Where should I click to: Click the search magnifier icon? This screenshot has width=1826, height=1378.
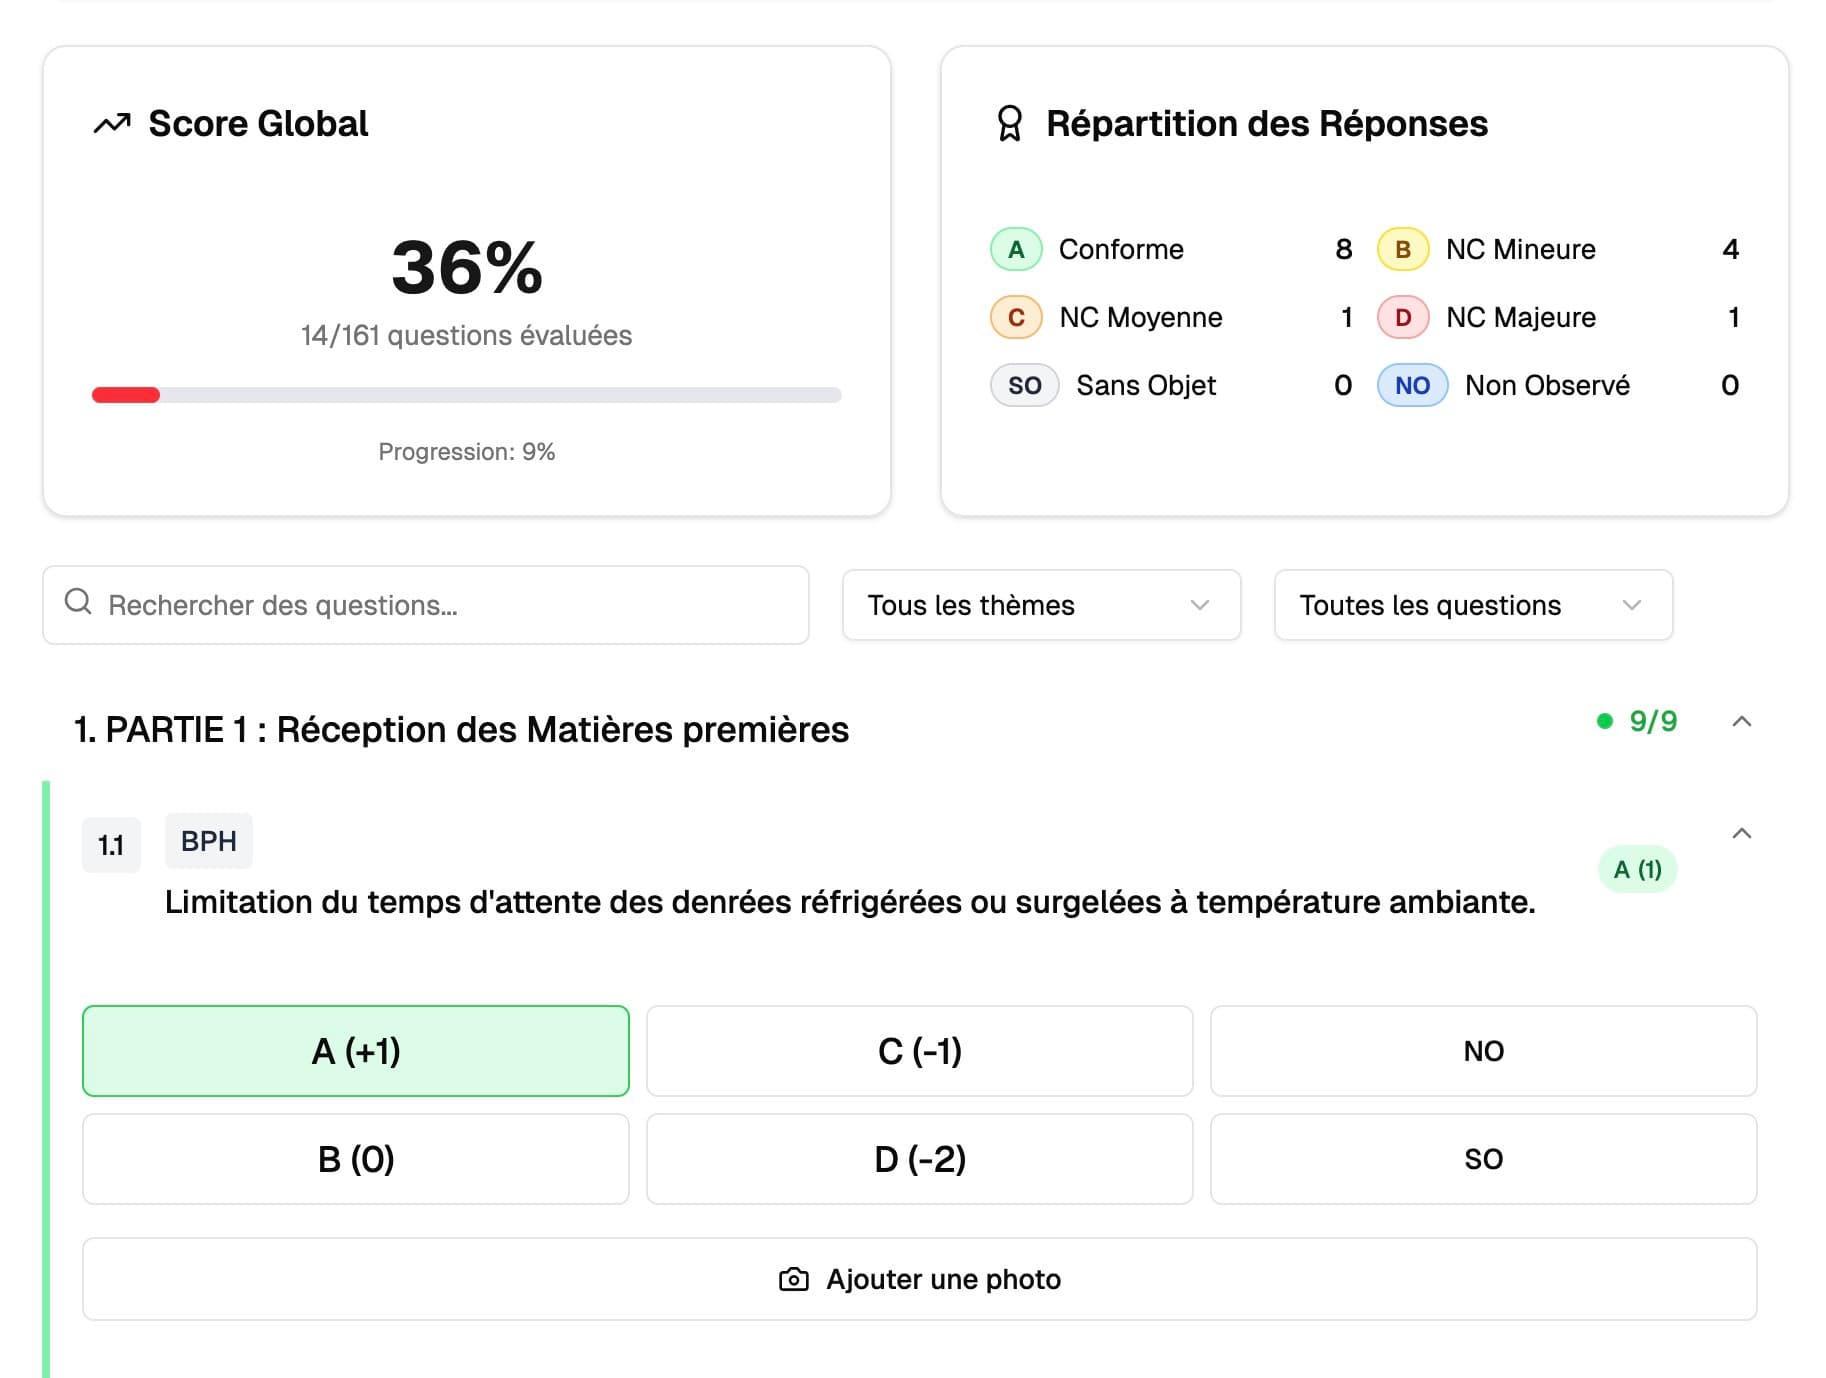click(x=78, y=602)
